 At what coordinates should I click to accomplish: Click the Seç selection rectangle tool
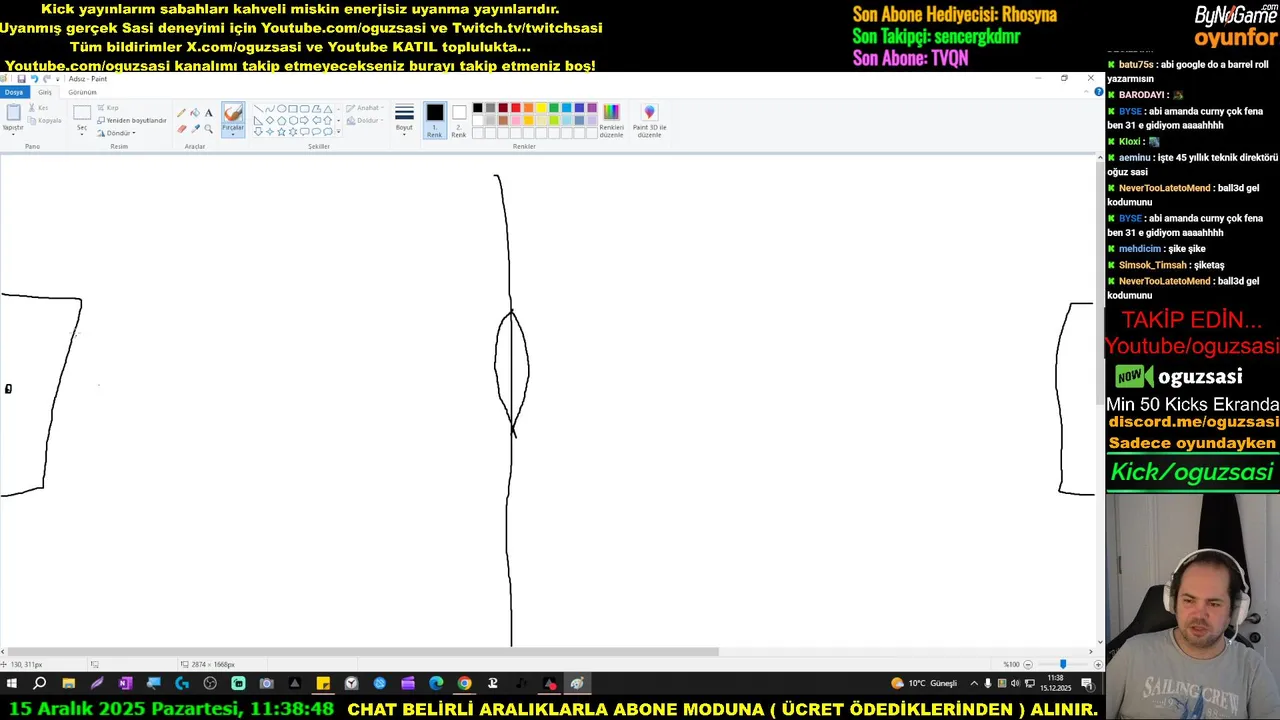(82, 113)
